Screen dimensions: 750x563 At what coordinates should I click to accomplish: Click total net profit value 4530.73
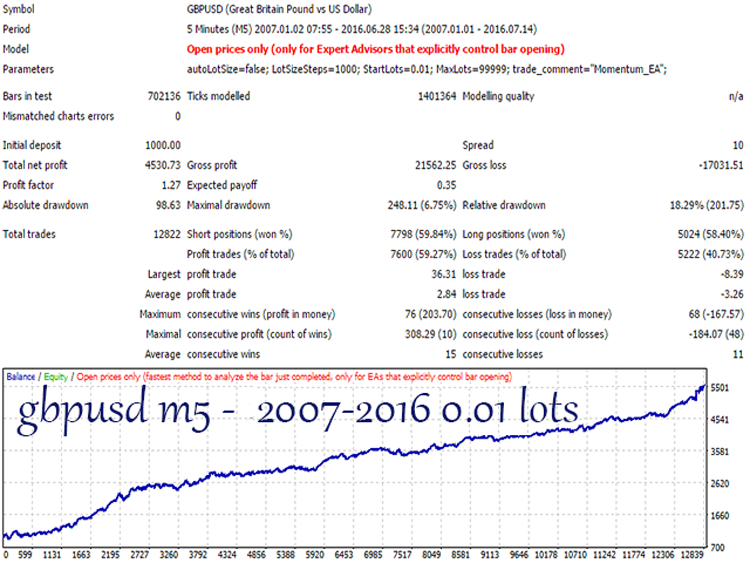click(163, 165)
